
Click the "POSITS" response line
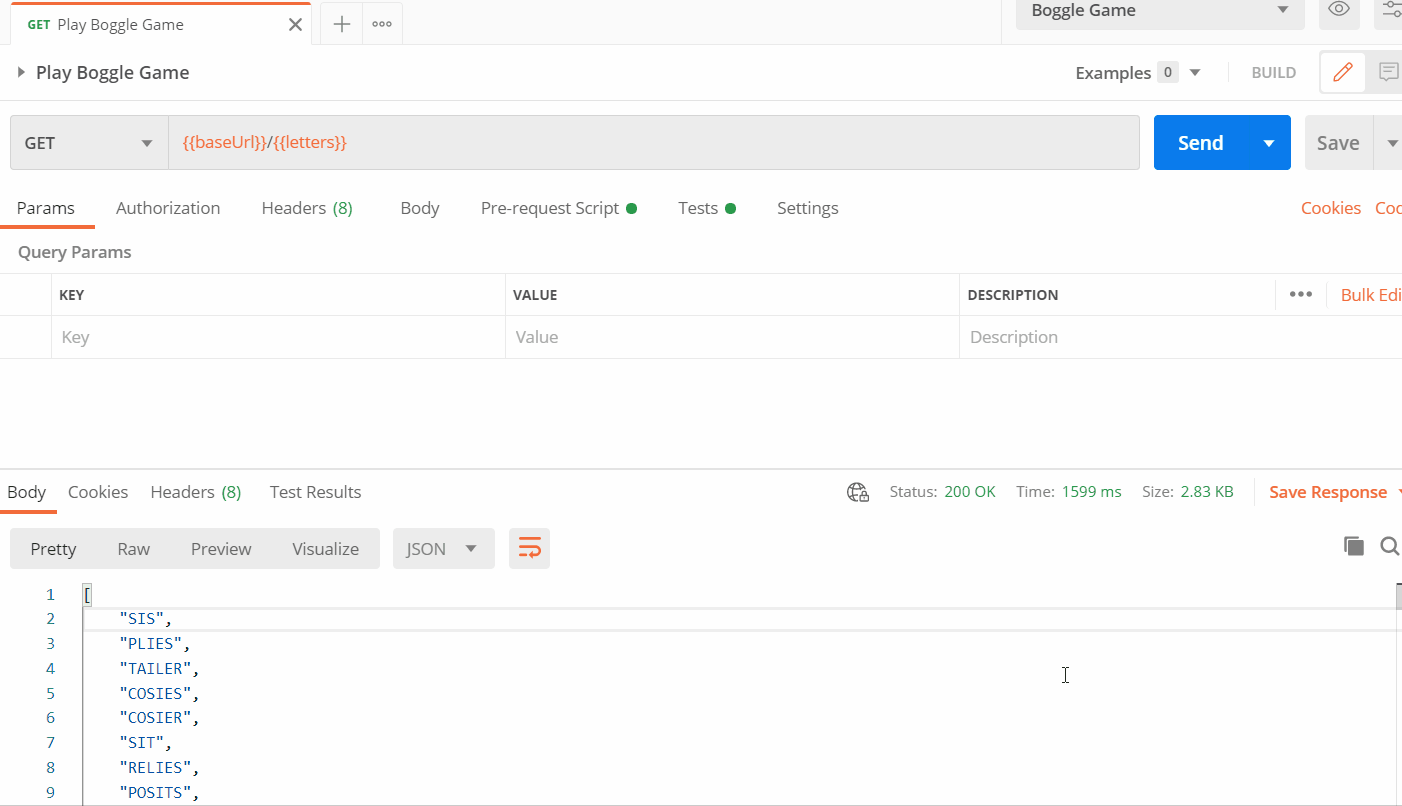[x=160, y=793]
